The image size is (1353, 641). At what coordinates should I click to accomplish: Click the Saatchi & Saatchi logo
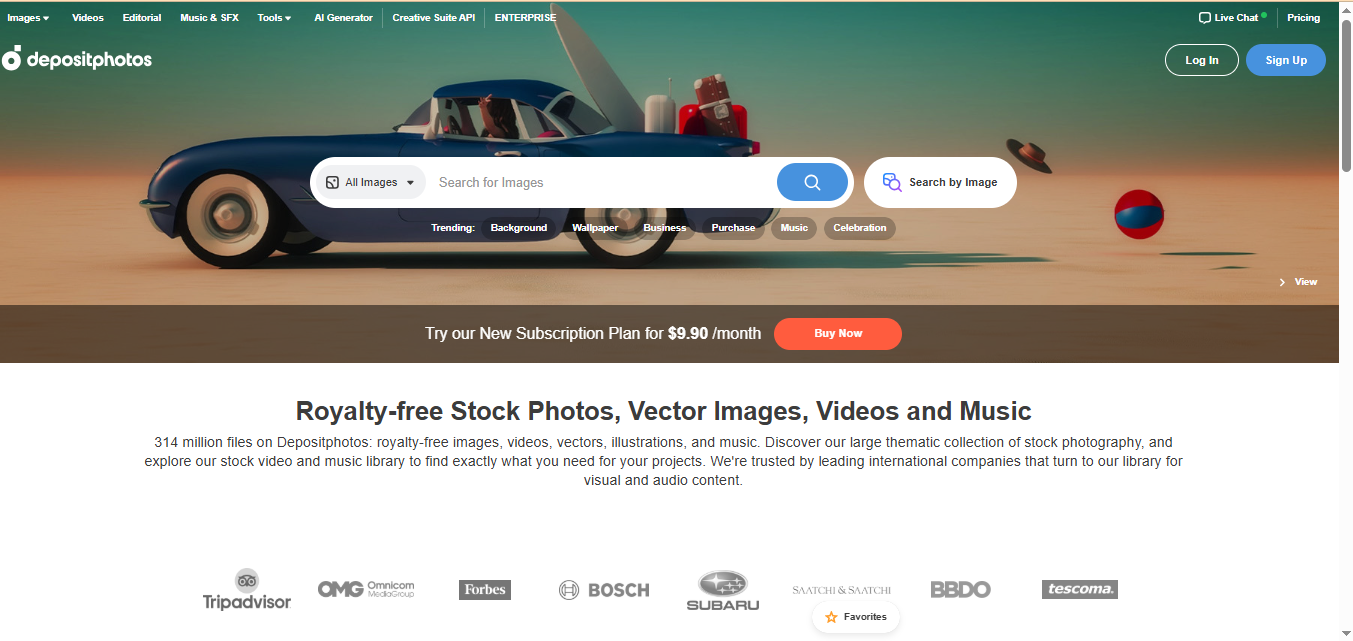point(841,590)
